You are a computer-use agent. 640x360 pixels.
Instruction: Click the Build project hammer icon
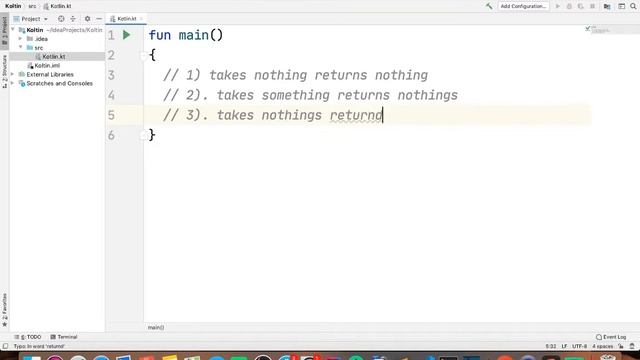click(489, 6)
